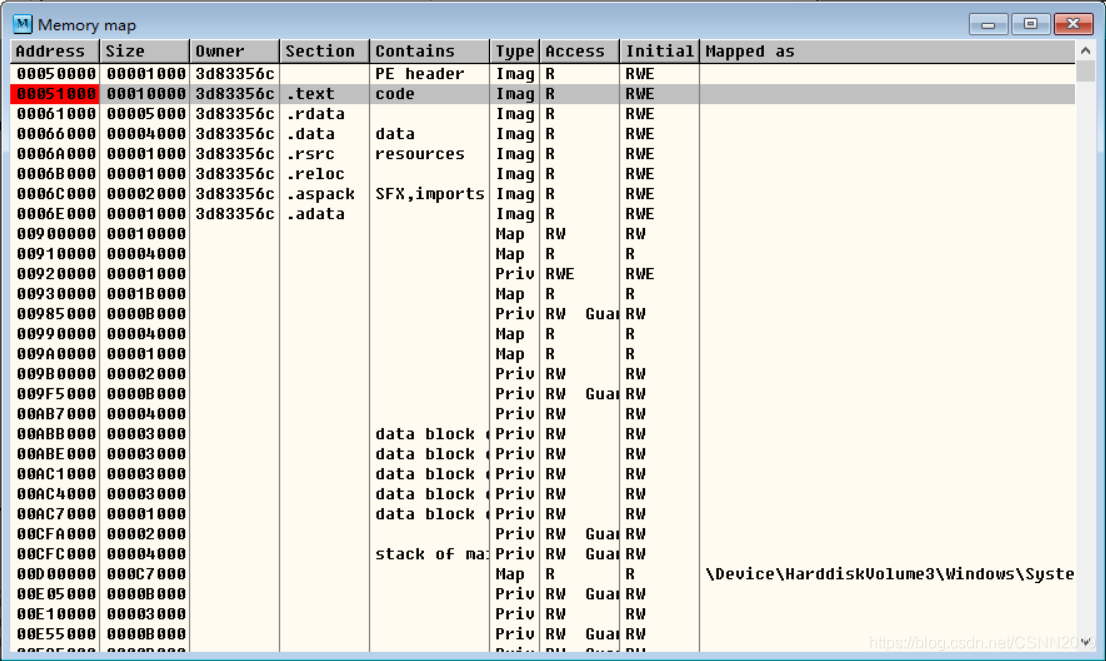Viewport: 1106px width, 661px height.
Task: Select the data block row at 00AC1000
Action: [542, 474]
